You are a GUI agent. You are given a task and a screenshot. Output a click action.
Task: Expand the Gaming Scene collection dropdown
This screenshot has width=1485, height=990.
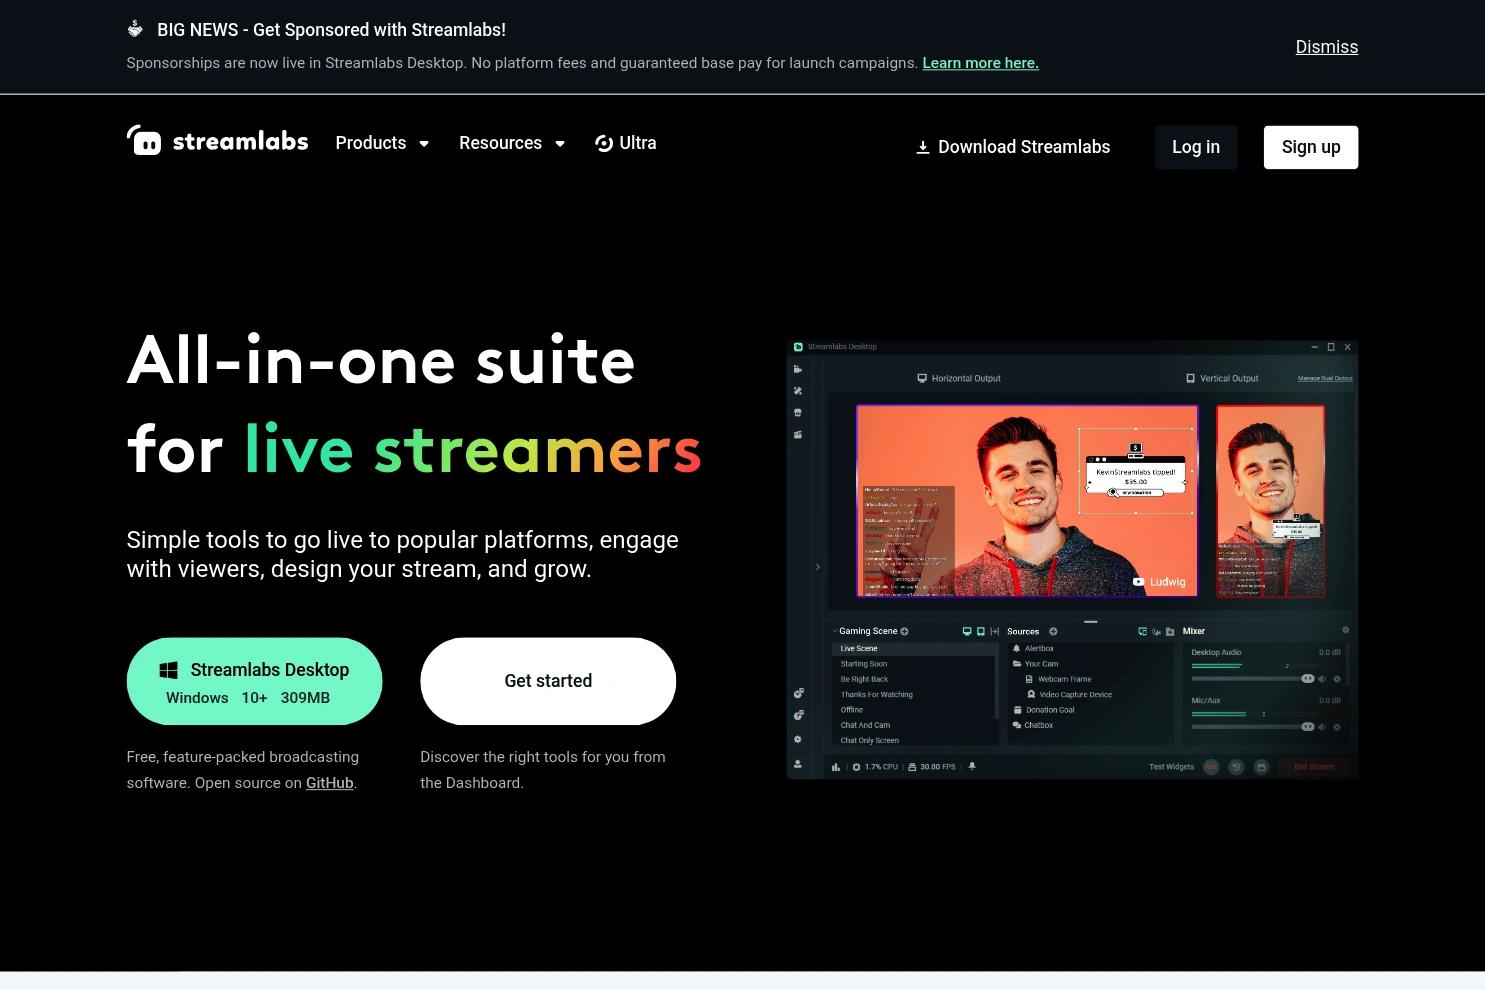click(x=835, y=631)
